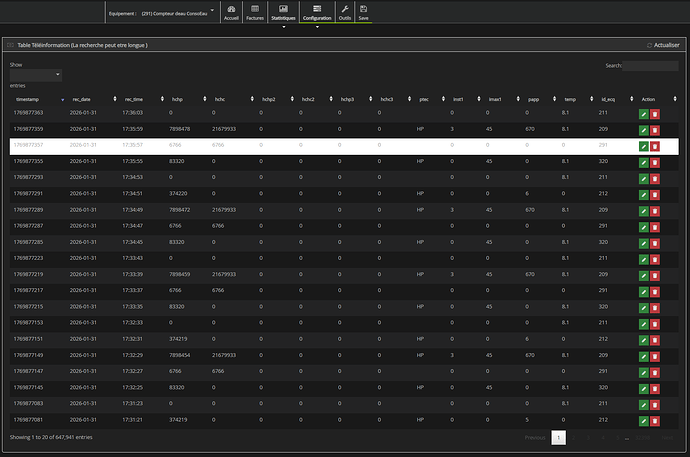
Task: Delete the highlighted row 1769877357
Action: 655,146
